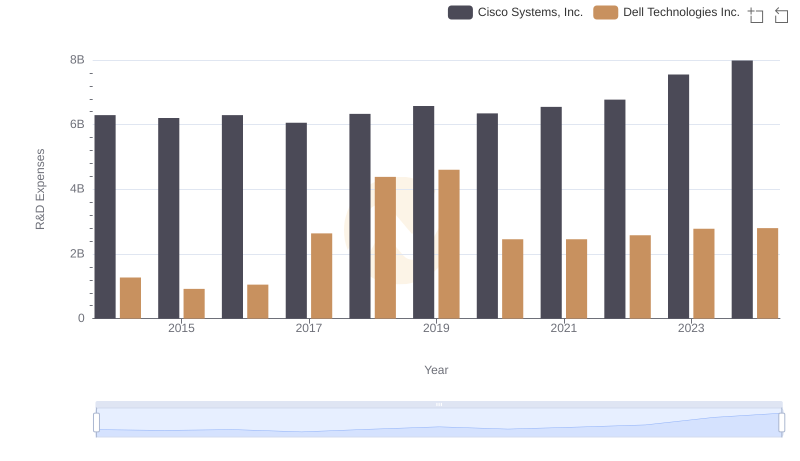Image resolution: width=800 pixels, height=461 pixels.
Task: Click the R&D Expenses axis title
Action: click(40, 189)
